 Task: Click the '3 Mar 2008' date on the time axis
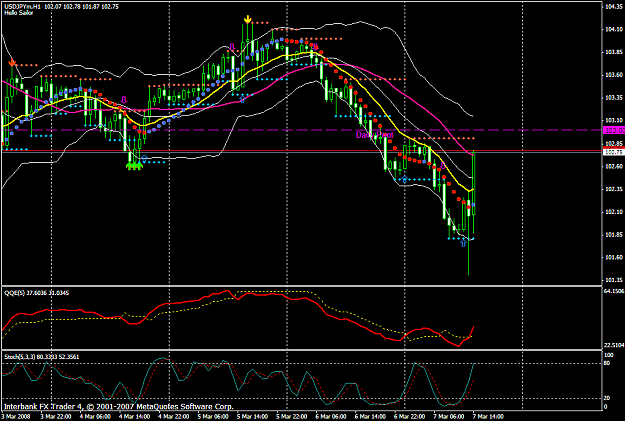pos(15,417)
